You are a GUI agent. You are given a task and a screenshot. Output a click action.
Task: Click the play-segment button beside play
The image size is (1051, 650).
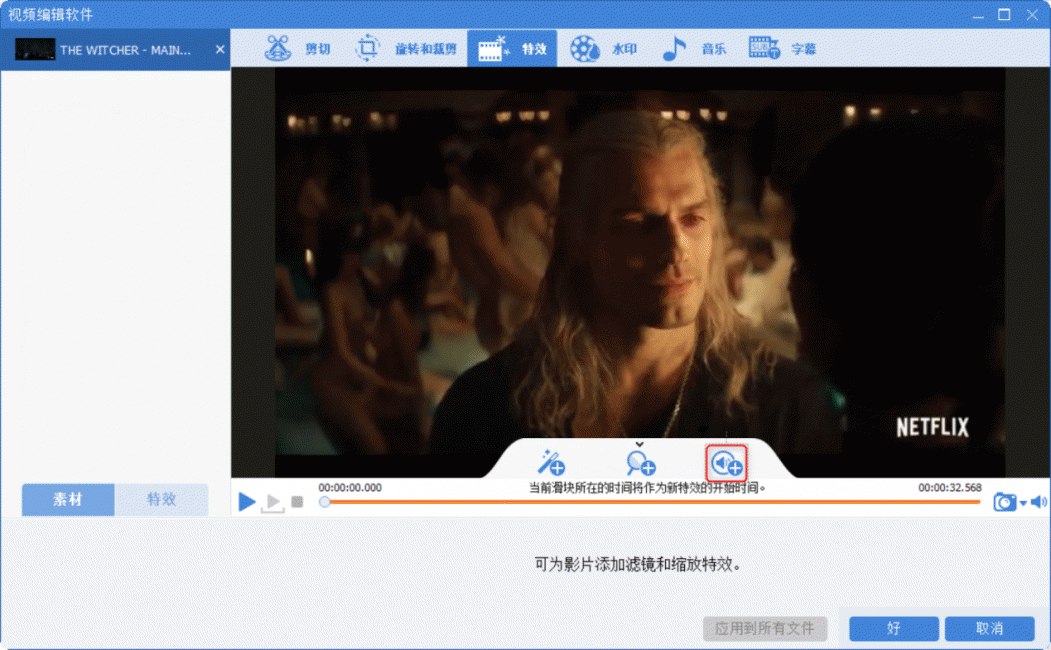pyautogui.click(x=272, y=503)
